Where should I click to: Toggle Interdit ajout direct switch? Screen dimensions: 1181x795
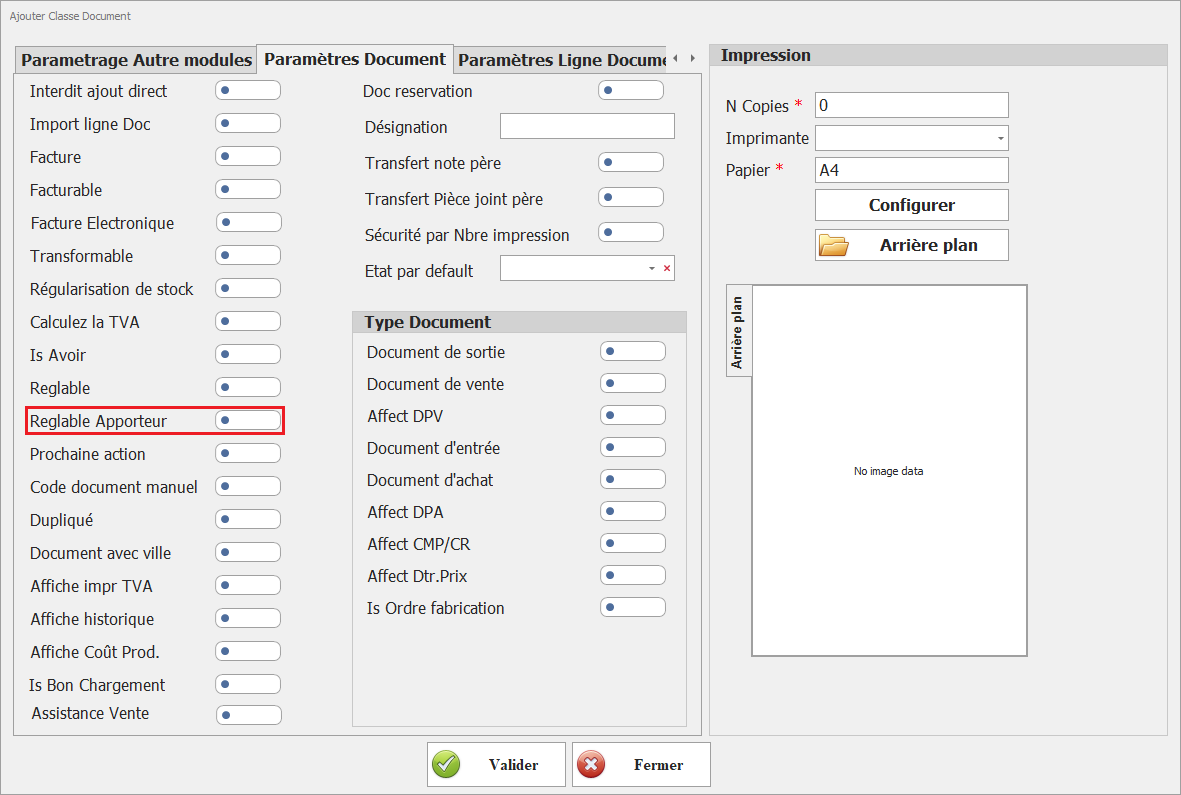[248, 90]
